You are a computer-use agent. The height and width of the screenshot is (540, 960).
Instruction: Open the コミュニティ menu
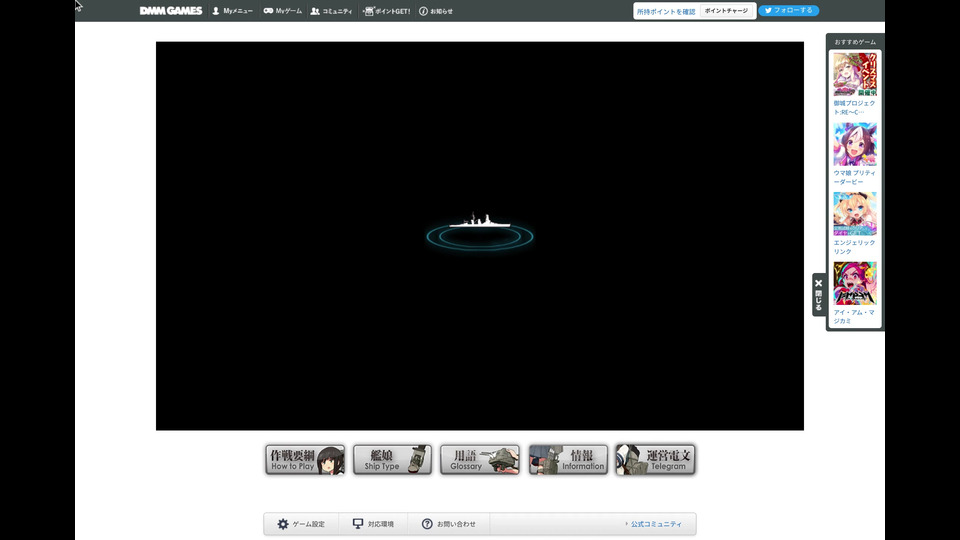331,11
